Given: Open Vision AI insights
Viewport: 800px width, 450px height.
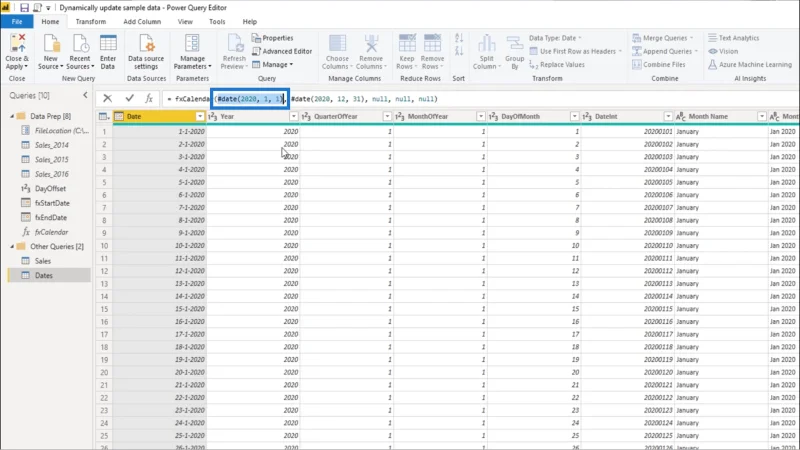Looking at the screenshot, I should click(723, 51).
